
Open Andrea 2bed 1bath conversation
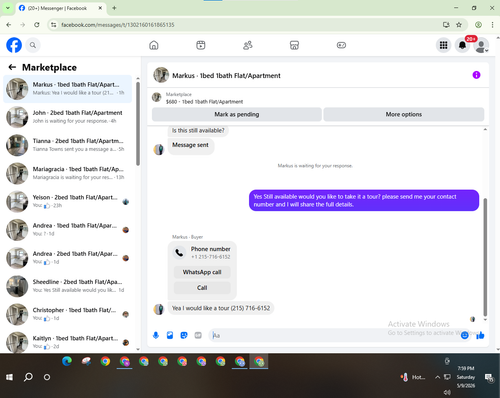coord(68,258)
